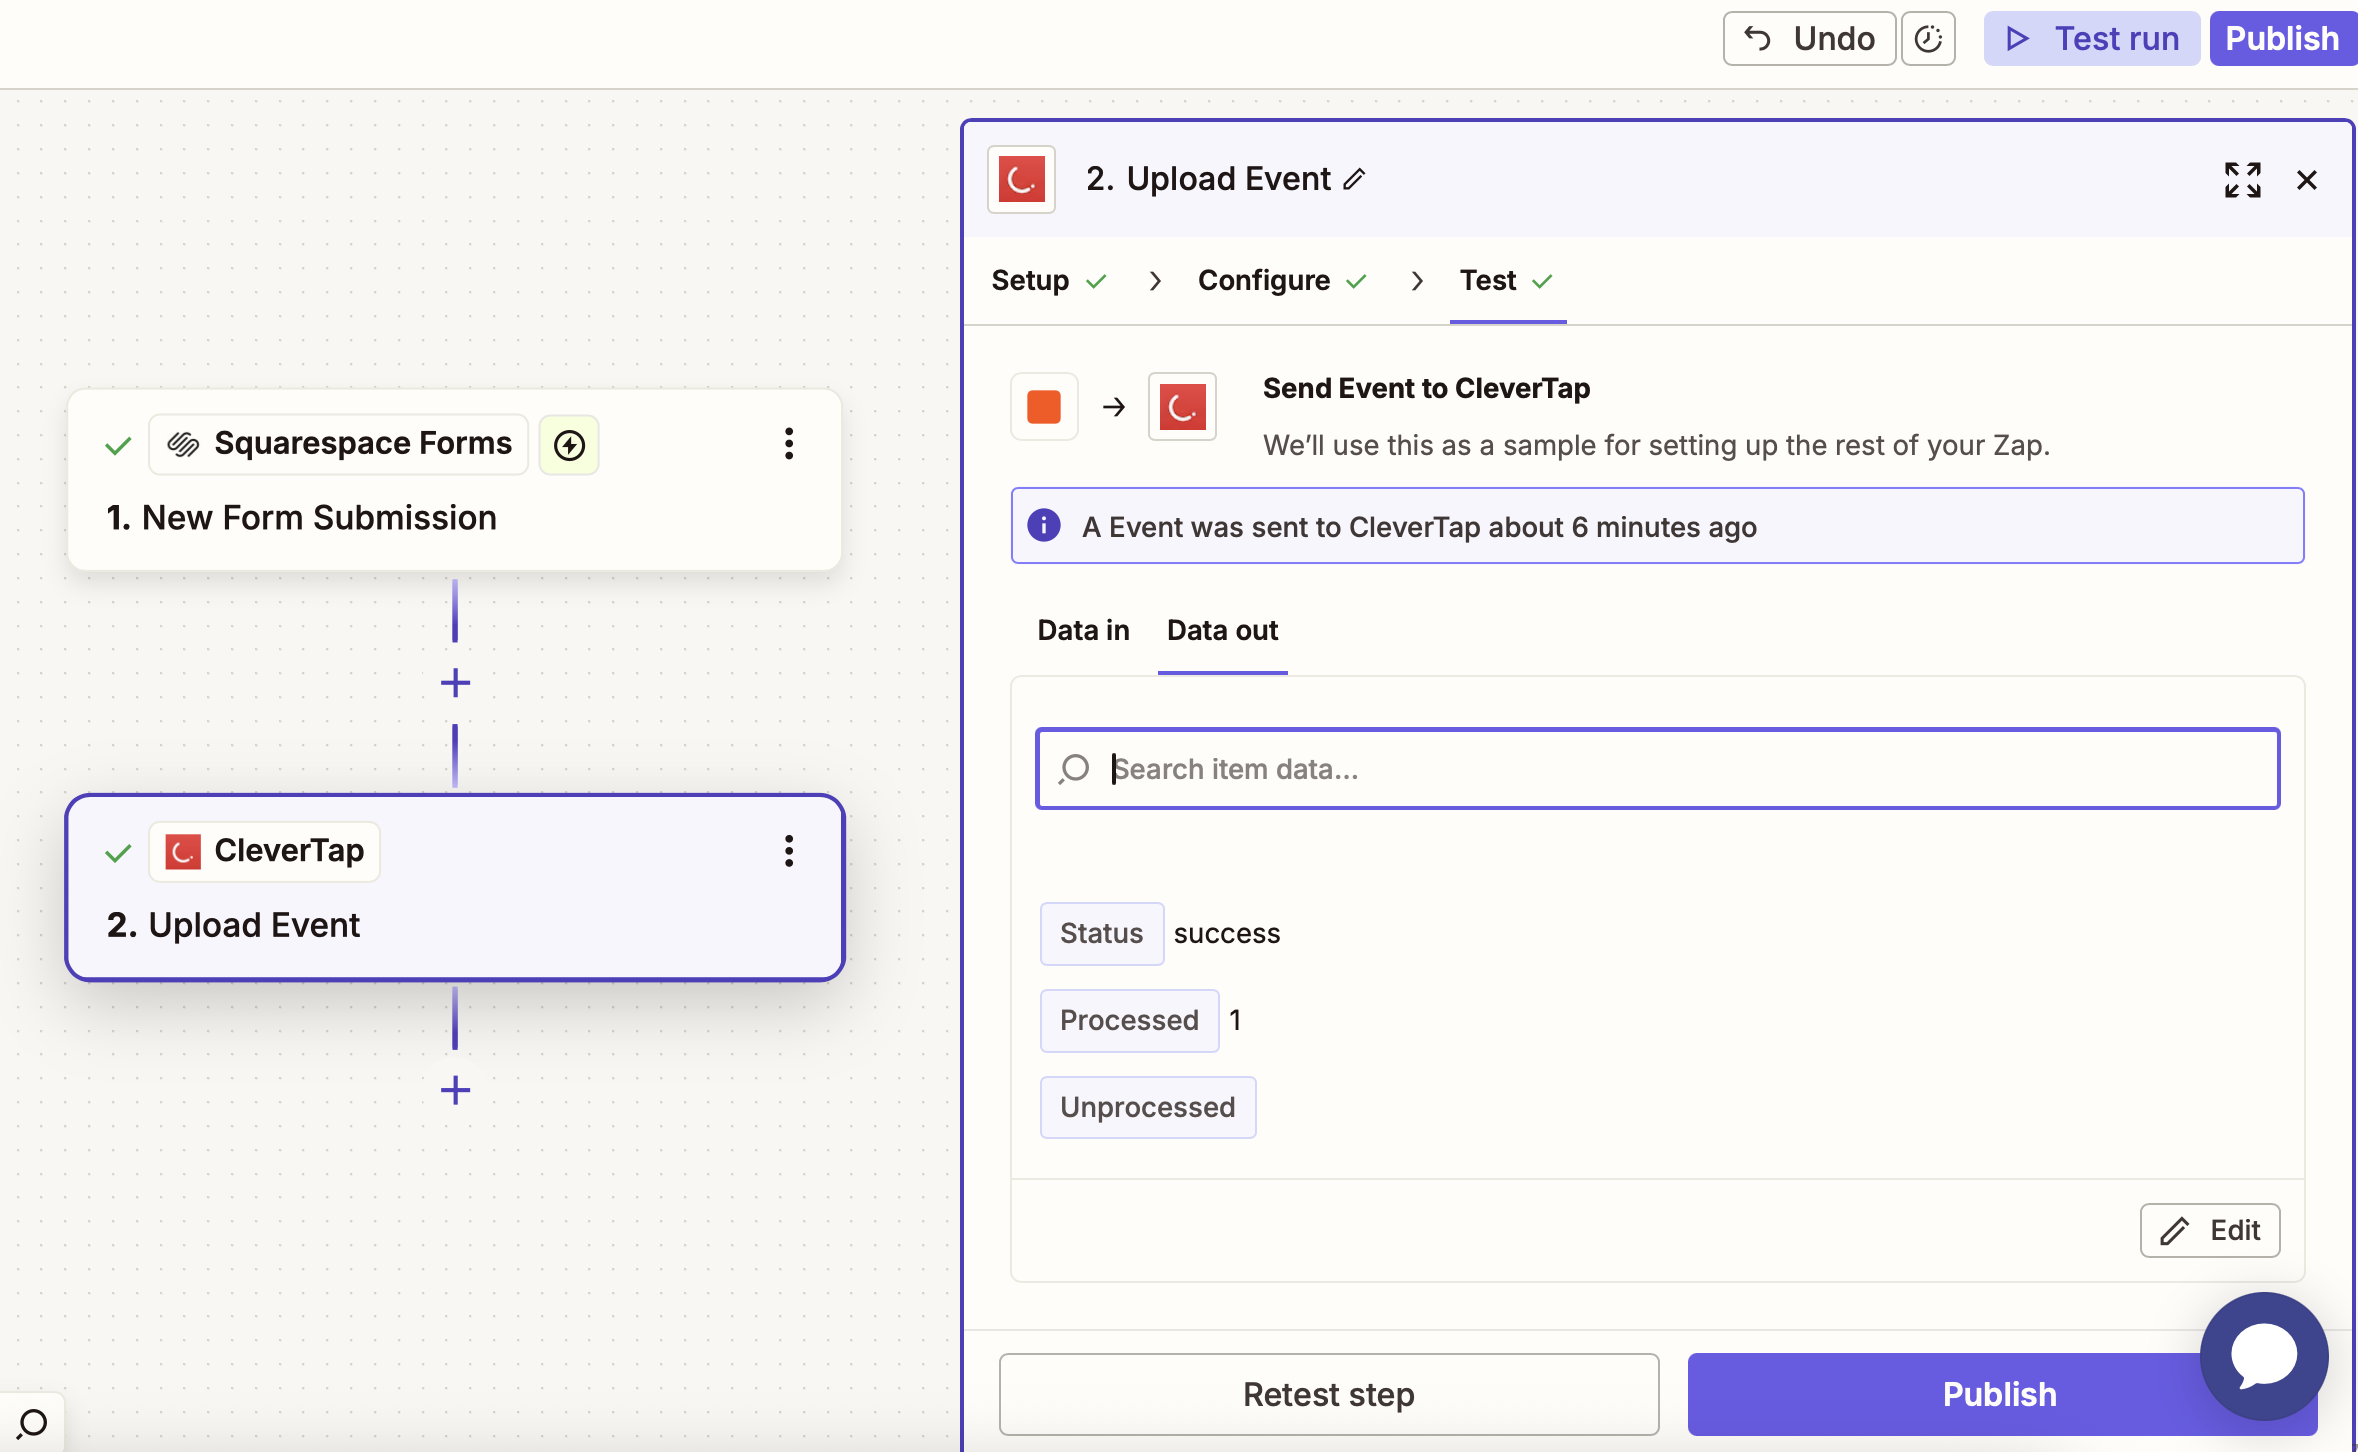Click CleverTap icon beside arrow
The image size is (2358, 1452).
[x=1182, y=407]
